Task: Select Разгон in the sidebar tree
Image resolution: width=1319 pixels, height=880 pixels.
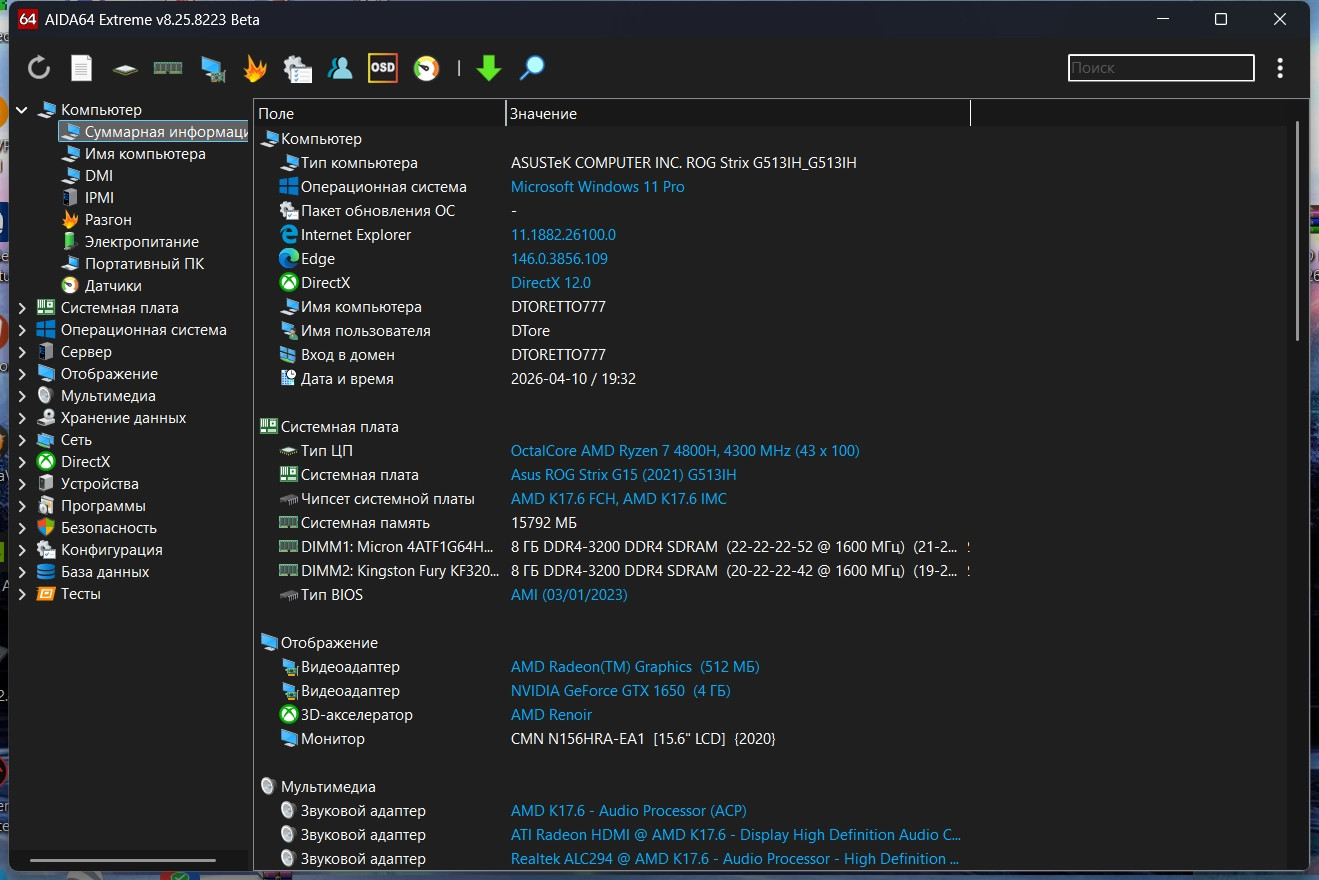Action: pos(108,220)
